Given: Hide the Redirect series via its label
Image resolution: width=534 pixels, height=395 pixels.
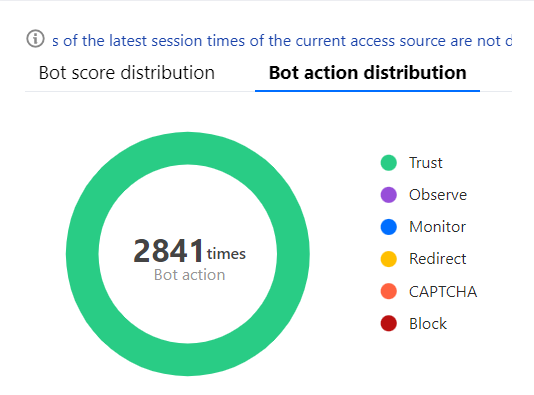Looking at the screenshot, I should (438, 259).
